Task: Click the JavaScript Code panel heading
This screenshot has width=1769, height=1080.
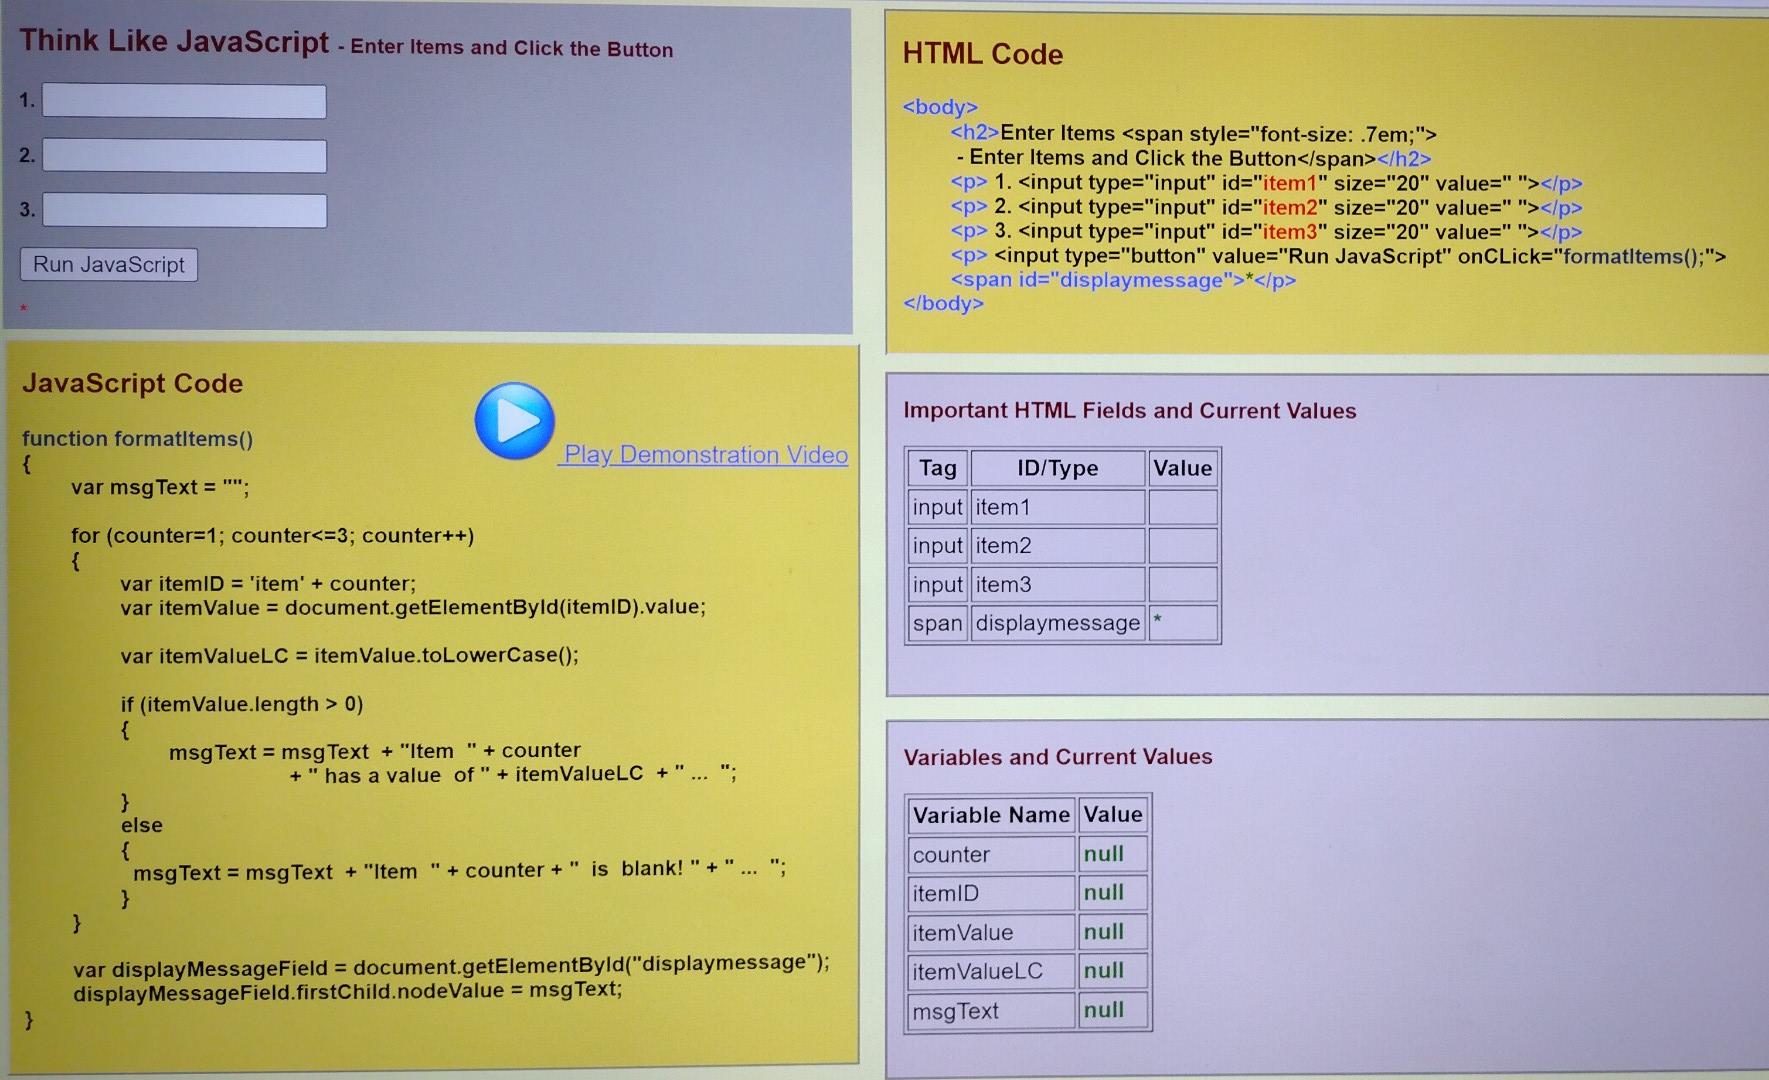Action: click(131, 383)
